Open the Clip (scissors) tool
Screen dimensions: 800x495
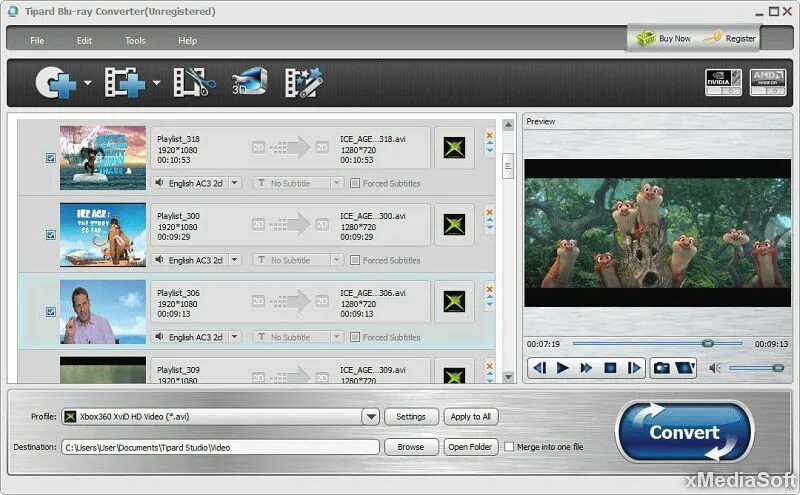(x=194, y=83)
